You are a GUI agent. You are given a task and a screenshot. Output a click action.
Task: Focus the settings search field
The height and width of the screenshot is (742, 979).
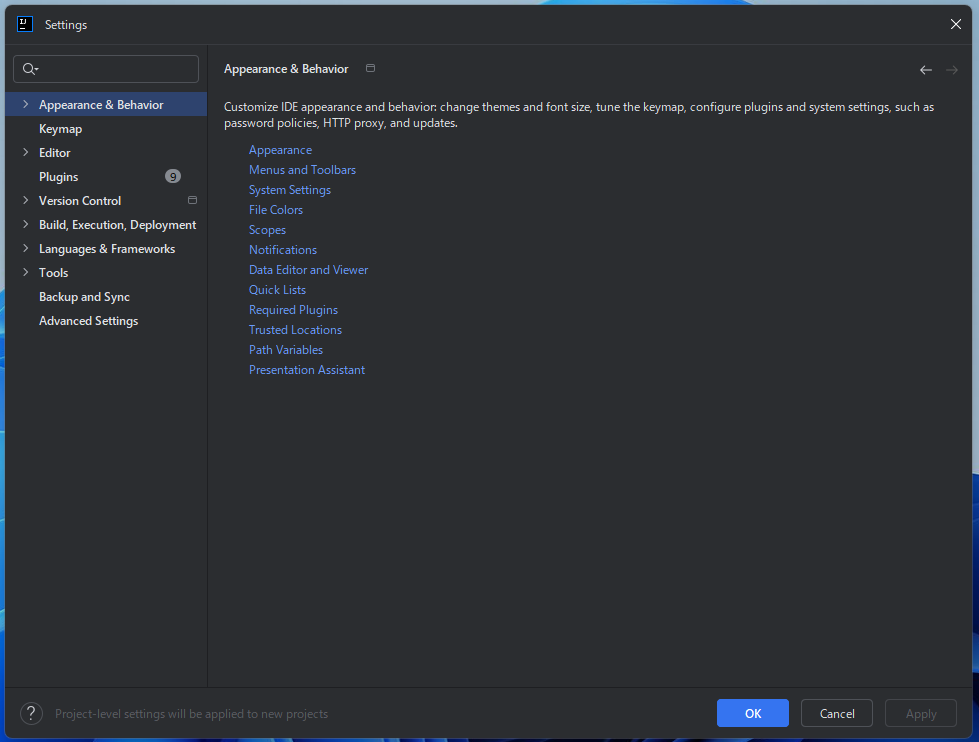pos(115,69)
